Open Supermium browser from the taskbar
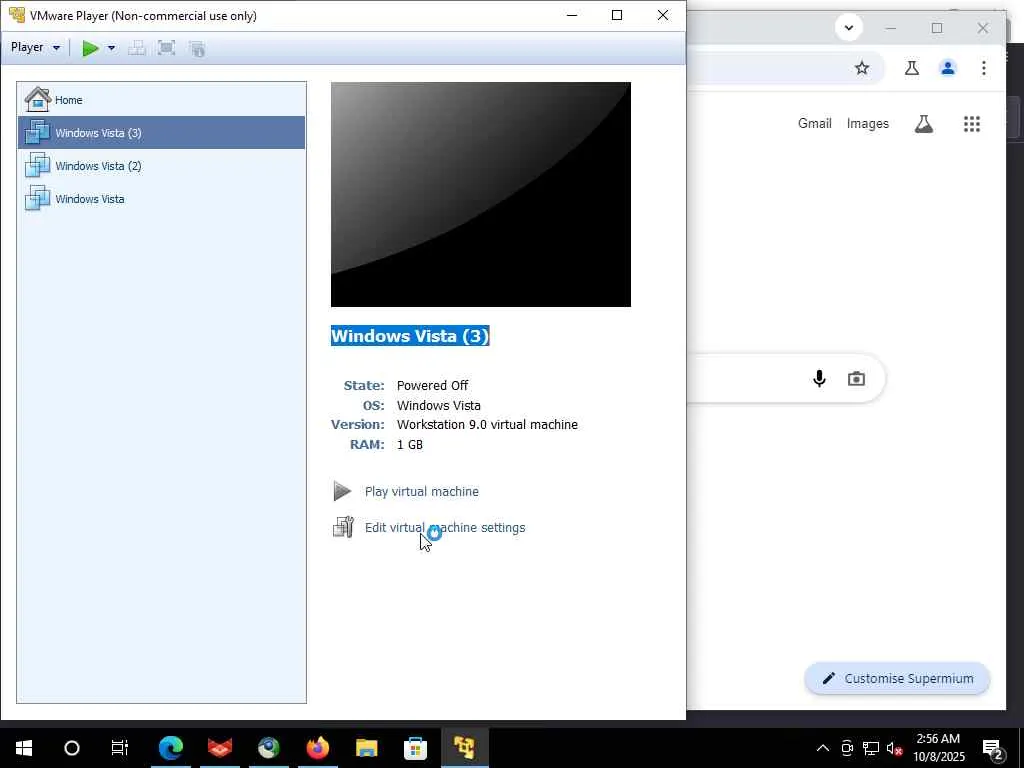Image resolution: width=1024 pixels, height=768 pixels. click(268, 748)
